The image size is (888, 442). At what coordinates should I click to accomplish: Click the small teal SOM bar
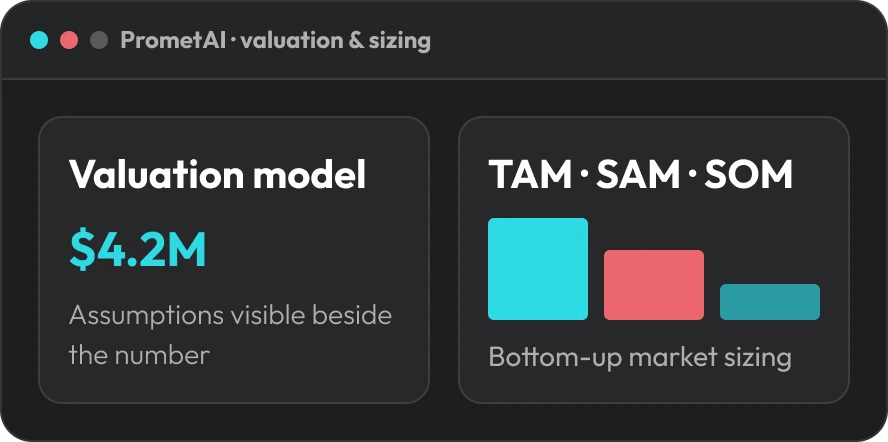(x=770, y=302)
